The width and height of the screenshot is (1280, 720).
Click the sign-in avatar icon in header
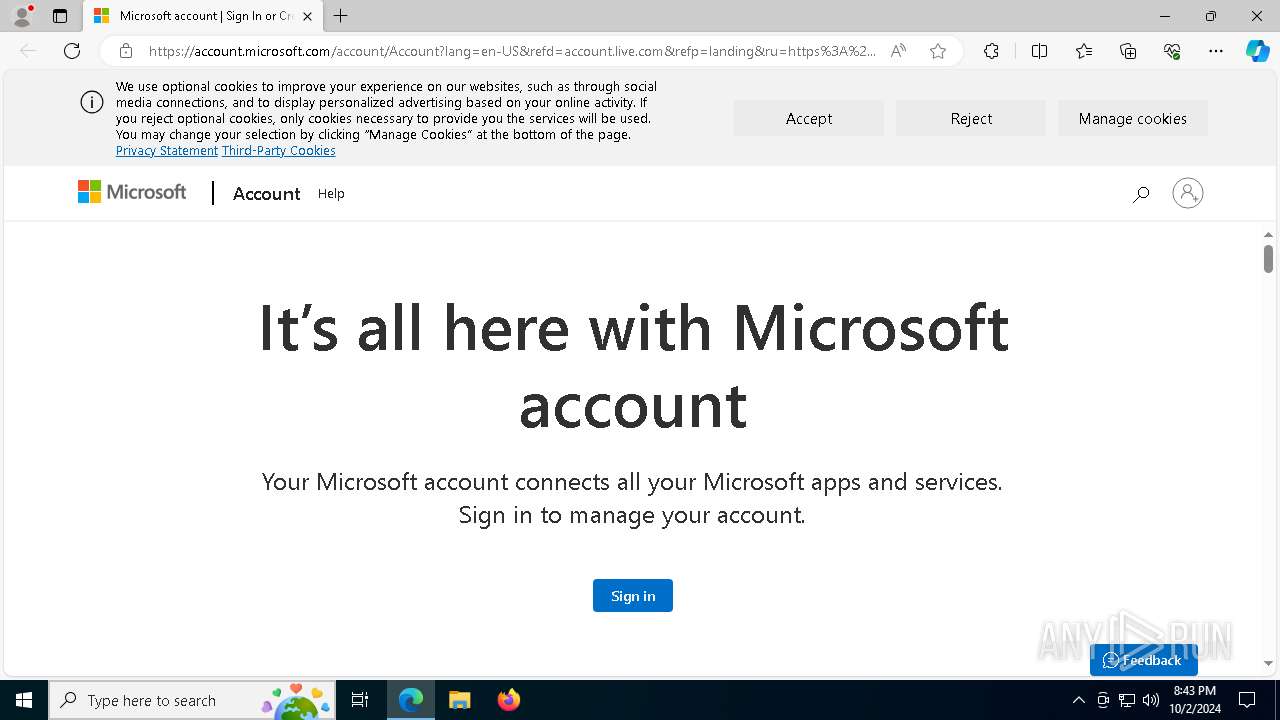(x=1188, y=193)
